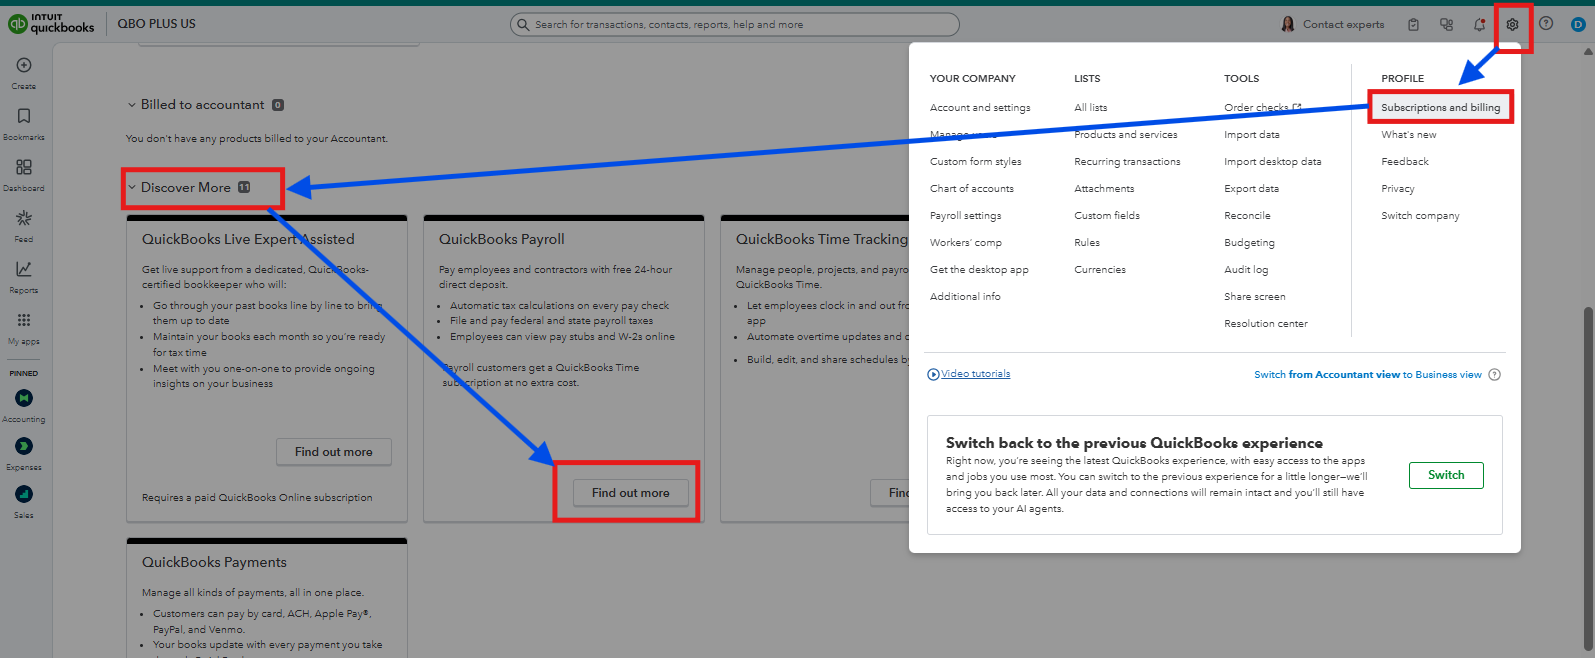Image resolution: width=1595 pixels, height=658 pixels.
Task: Click the help icon beside Business view
Action: tap(1495, 375)
